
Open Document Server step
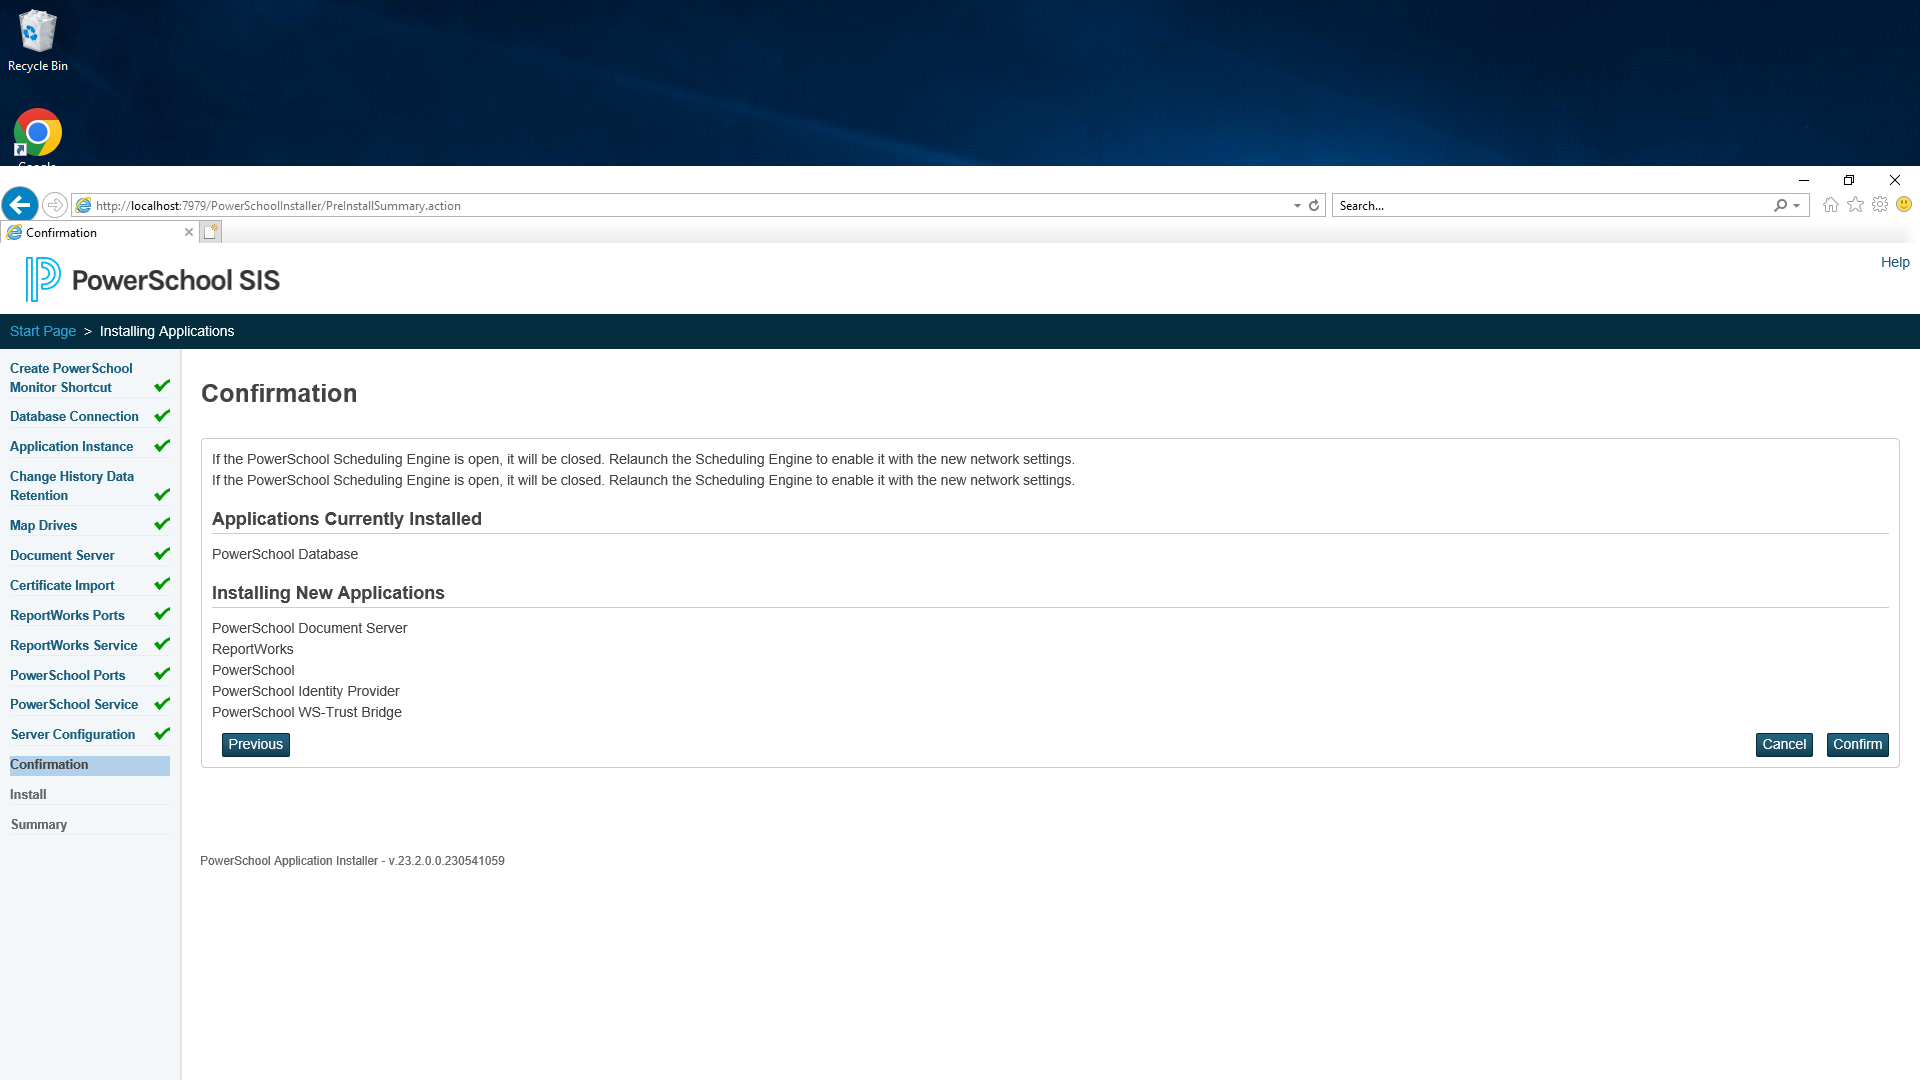[x=62, y=556]
